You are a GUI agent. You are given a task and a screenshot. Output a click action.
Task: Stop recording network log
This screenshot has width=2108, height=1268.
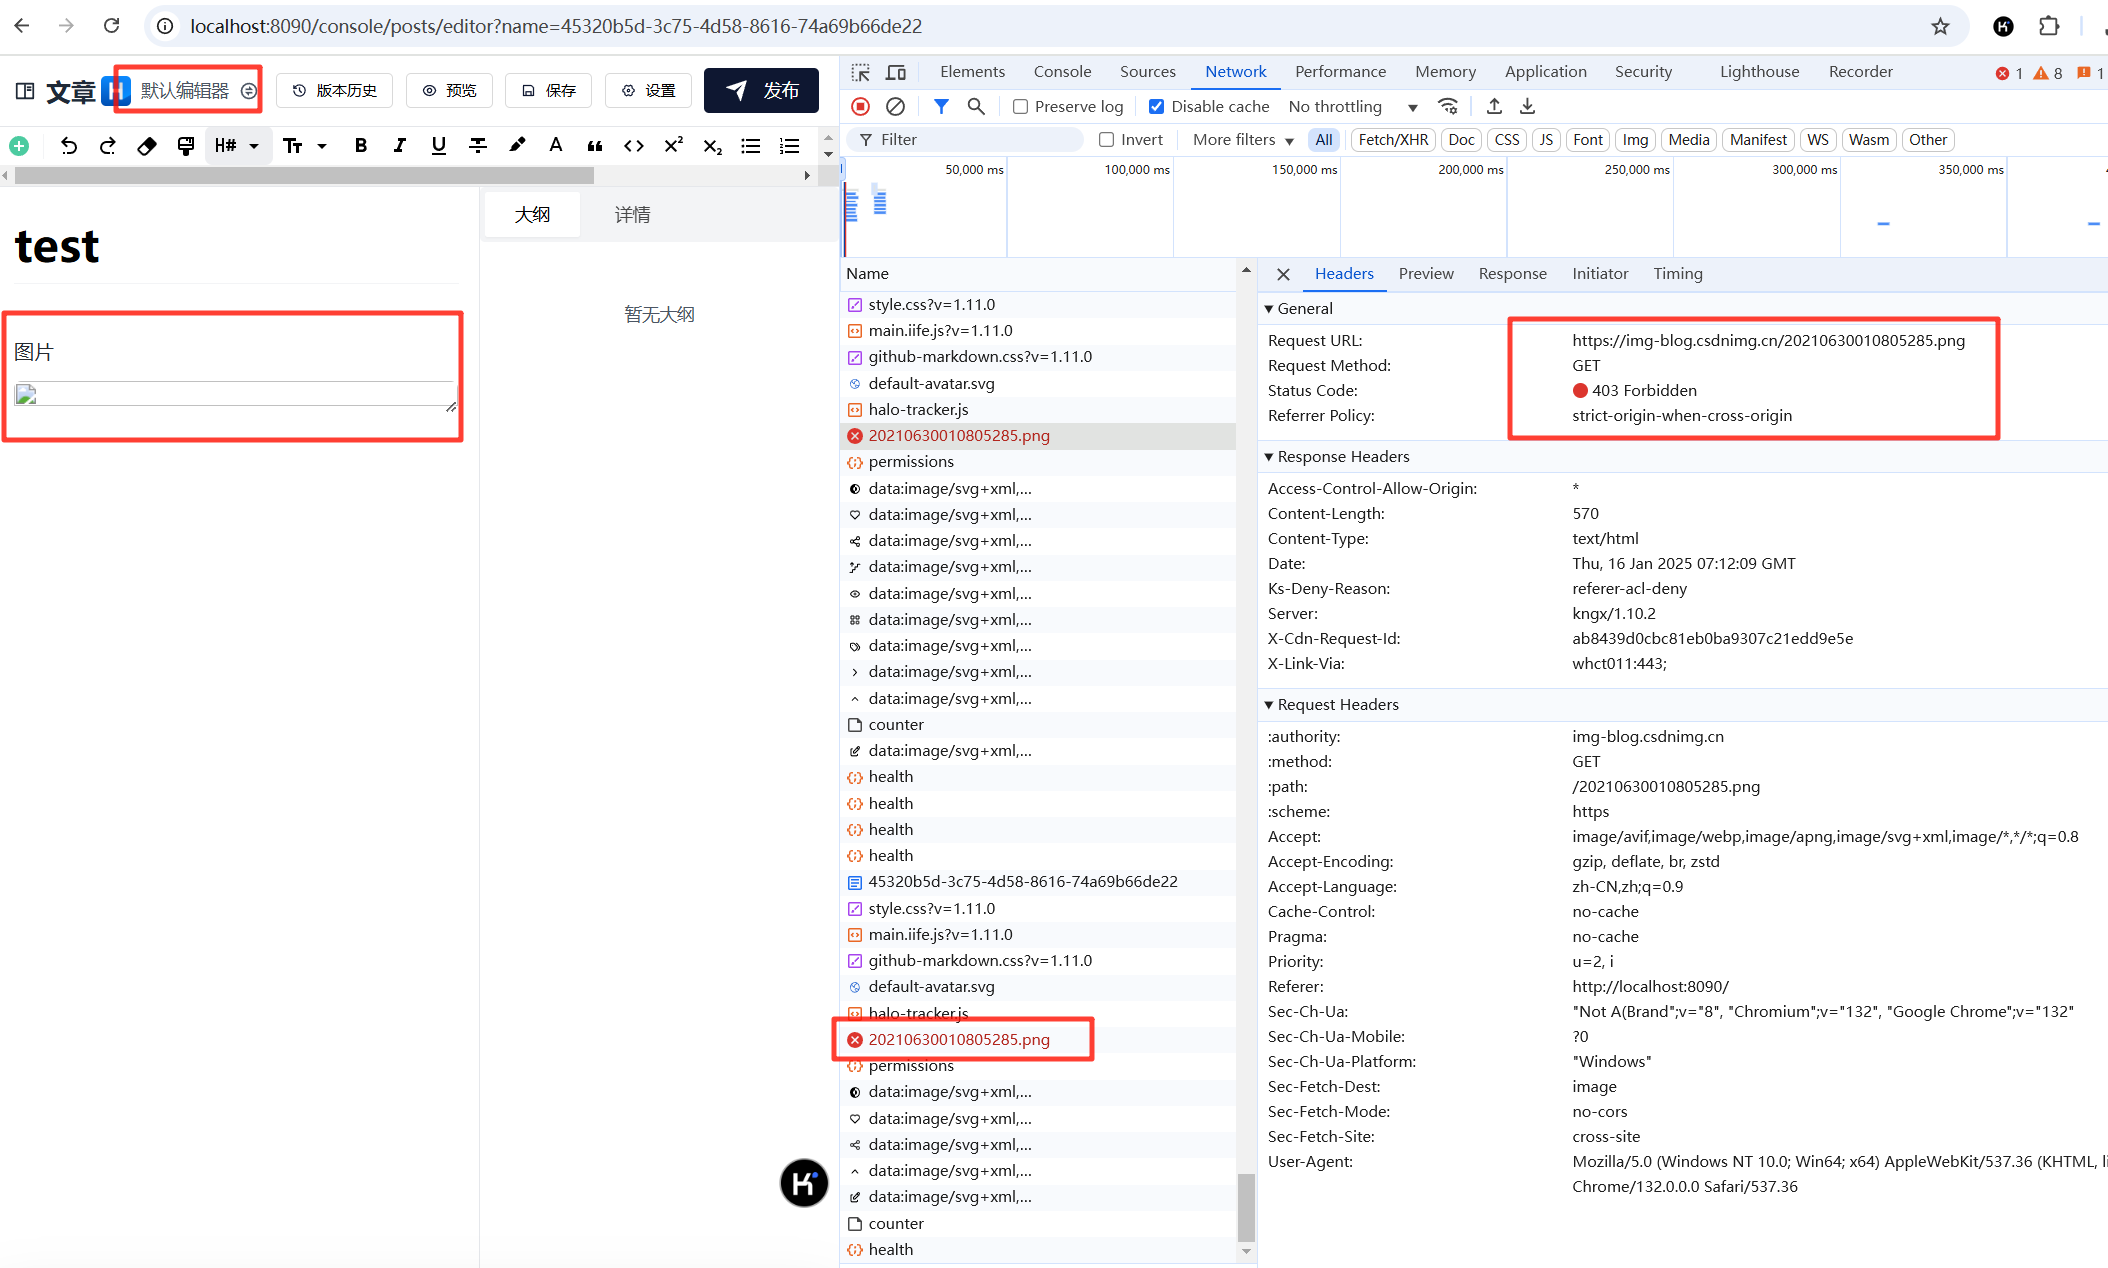pos(861,106)
